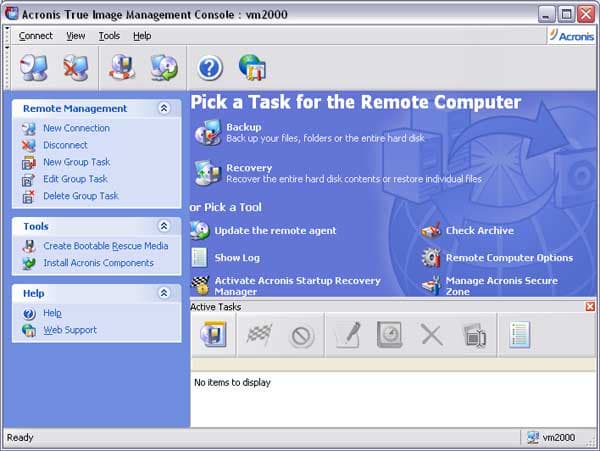Collapse the Help sidebar panel
This screenshot has height=451, width=600.
164,293
